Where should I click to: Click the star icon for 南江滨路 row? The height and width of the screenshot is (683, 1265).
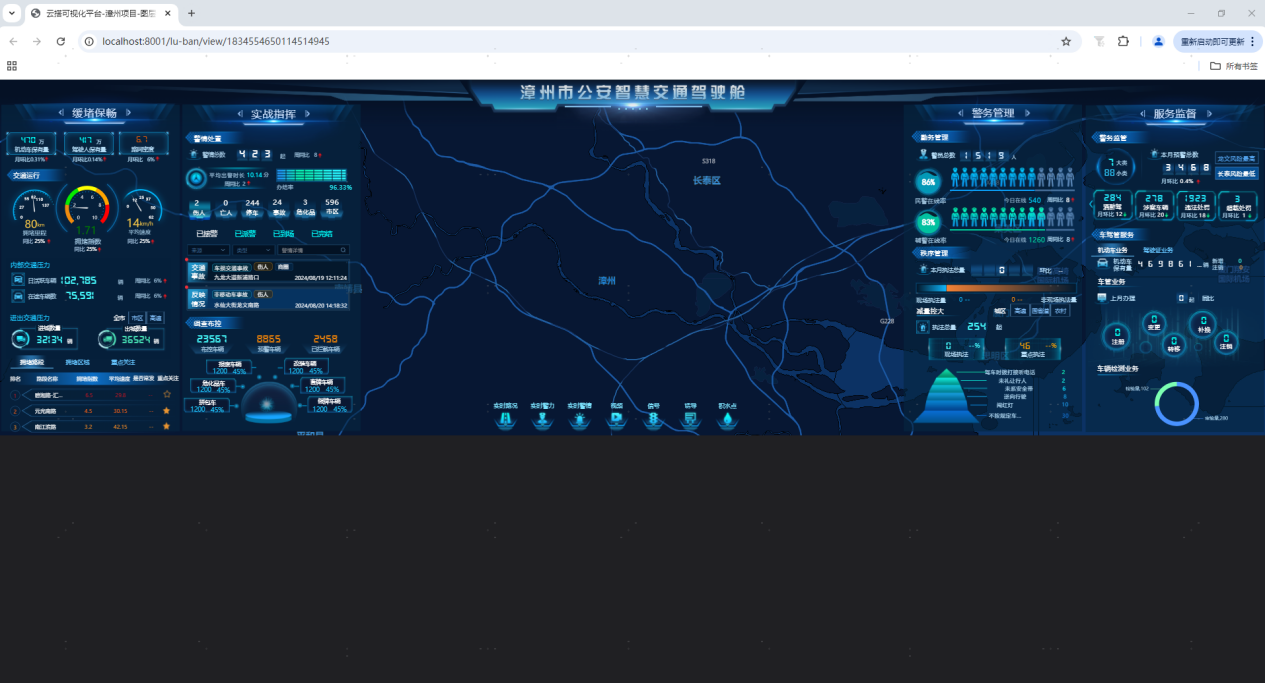click(x=166, y=426)
